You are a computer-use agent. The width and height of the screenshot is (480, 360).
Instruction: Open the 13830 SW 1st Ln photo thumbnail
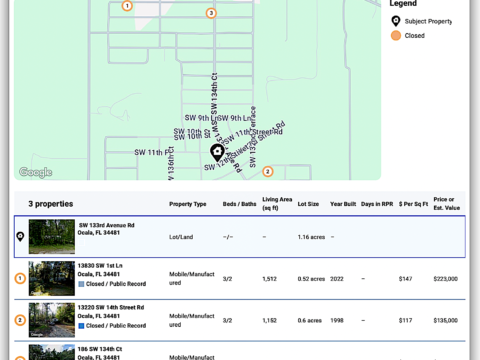click(x=52, y=278)
